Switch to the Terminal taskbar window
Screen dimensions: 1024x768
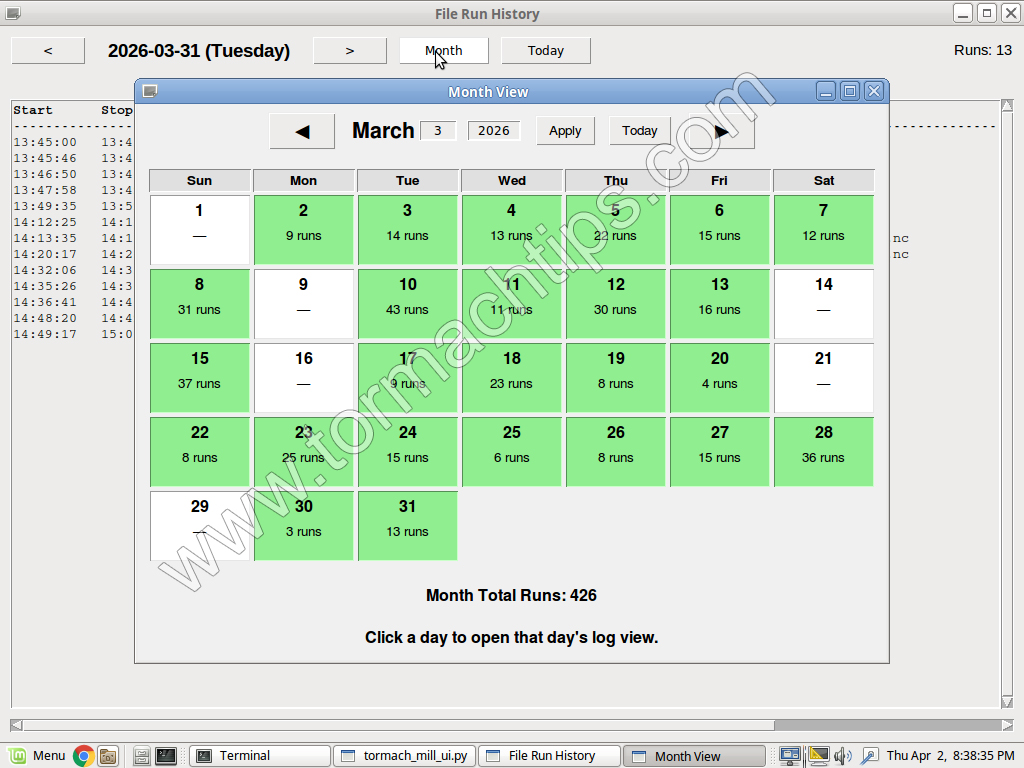[260, 756]
